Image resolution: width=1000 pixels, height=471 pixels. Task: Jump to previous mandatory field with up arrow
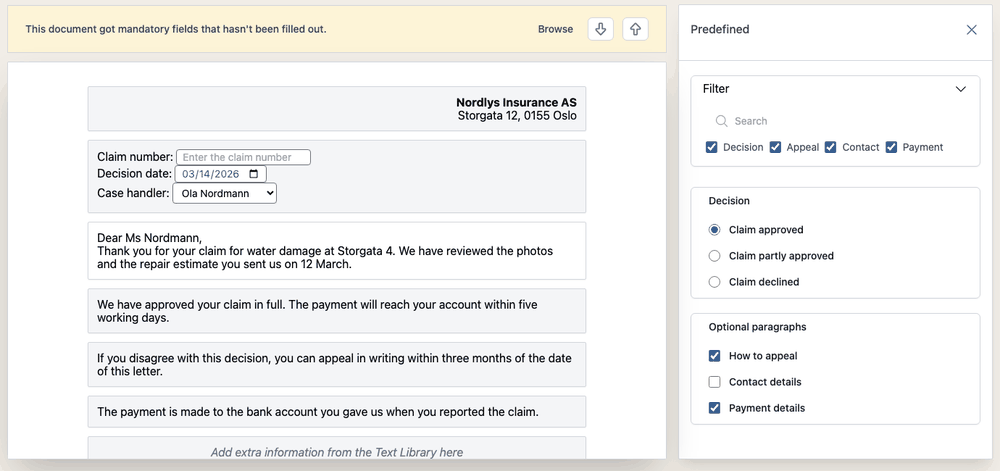[635, 29]
